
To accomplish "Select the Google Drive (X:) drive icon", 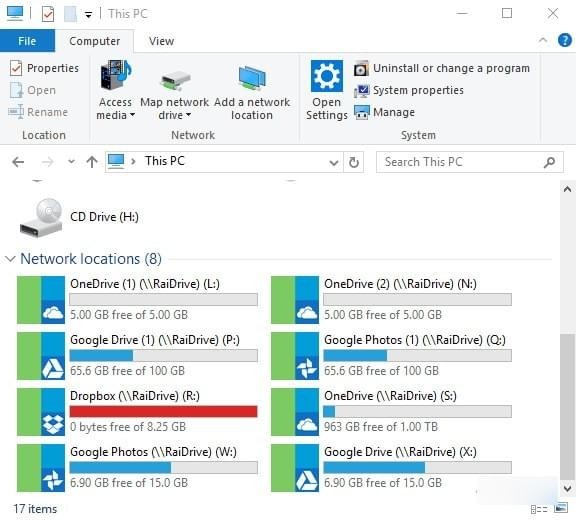I will pos(295,468).
